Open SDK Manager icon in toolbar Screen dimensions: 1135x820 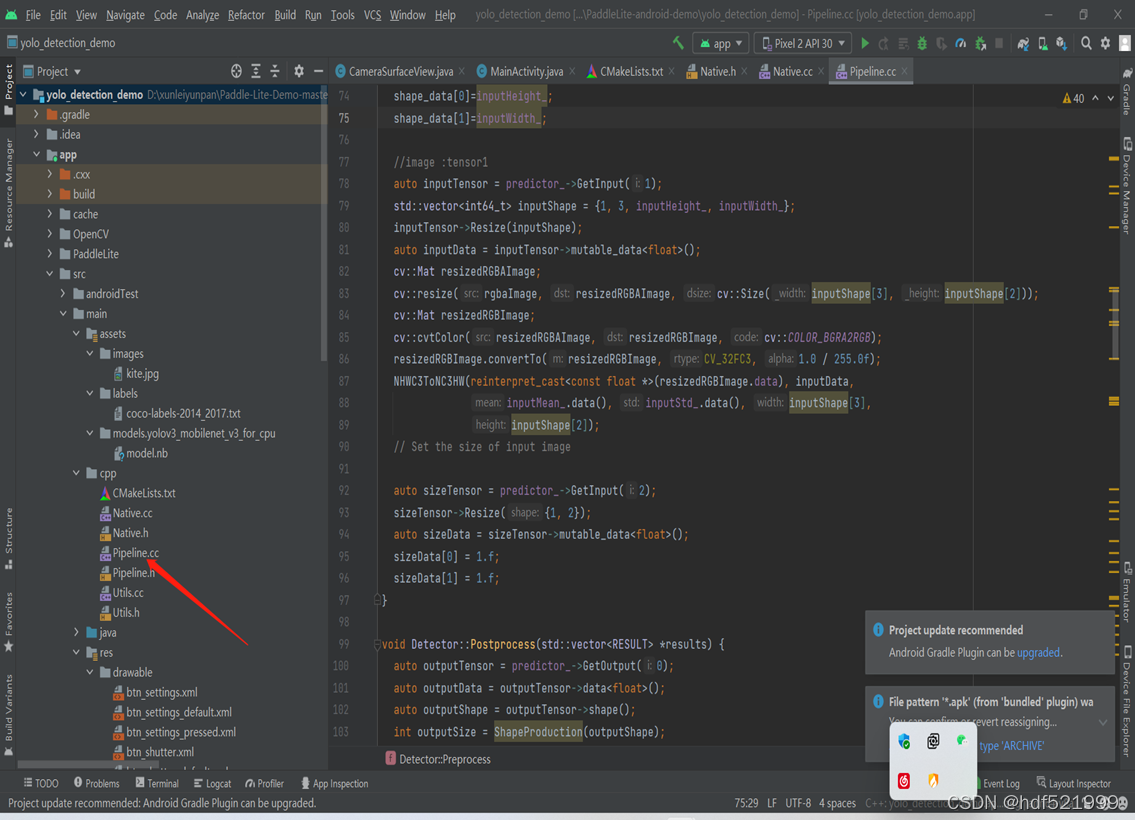(x=1061, y=43)
